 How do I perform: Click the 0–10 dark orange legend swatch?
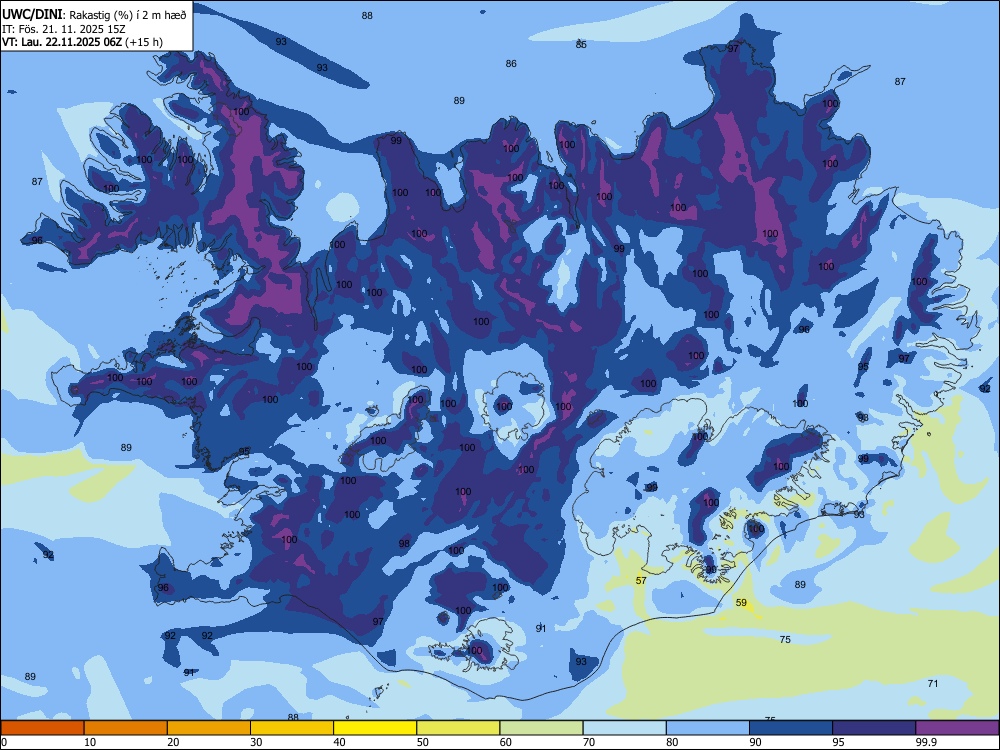click(x=42, y=727)
